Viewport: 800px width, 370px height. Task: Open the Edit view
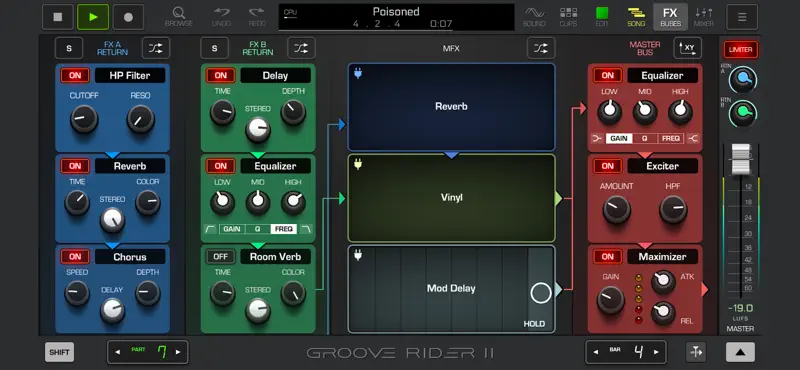602,17
